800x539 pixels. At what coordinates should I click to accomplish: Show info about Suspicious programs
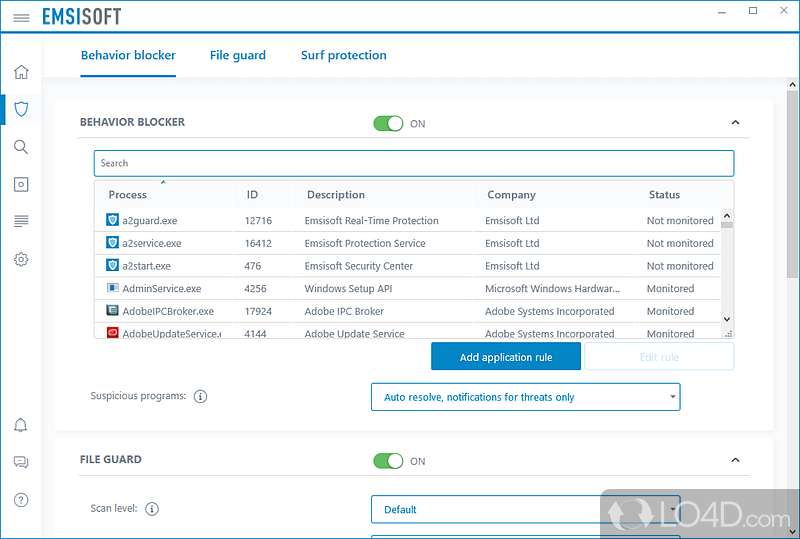tap(200, 397)
